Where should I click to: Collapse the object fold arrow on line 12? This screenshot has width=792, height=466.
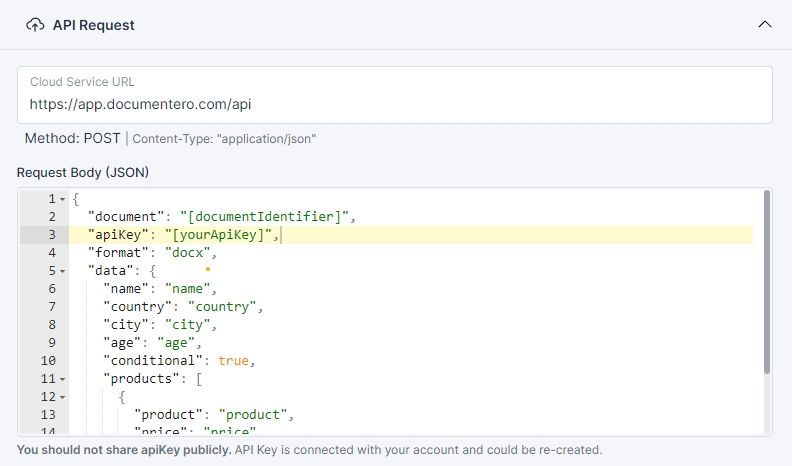62,397
